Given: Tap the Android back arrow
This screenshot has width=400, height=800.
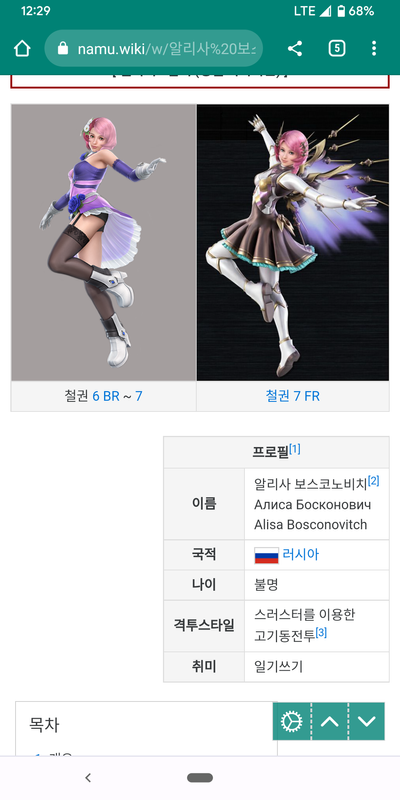Looking at the screenshot, I should [88, 778].
